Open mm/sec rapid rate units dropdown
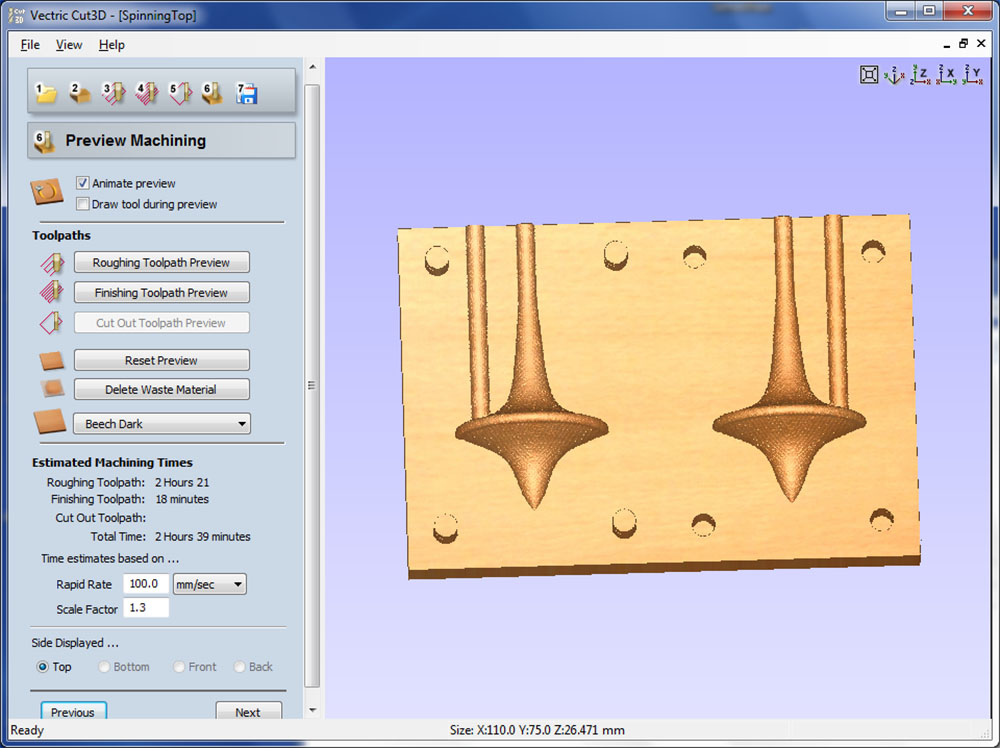Screen dimensions: 1000x748 pos(210,584)
